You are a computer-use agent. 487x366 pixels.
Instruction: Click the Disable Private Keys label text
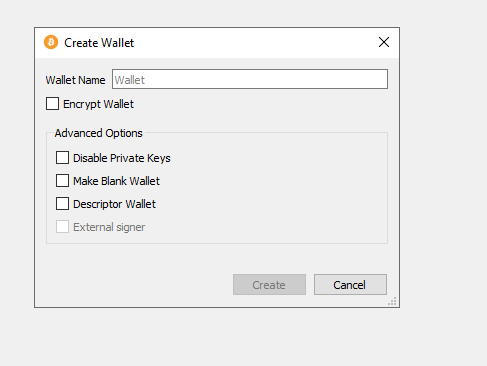[x=122, y=158]
